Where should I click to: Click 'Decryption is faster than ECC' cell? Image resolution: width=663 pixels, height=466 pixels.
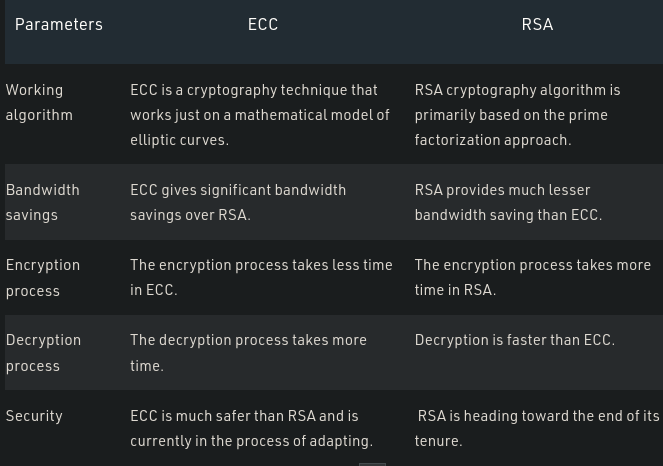[515, 340]
